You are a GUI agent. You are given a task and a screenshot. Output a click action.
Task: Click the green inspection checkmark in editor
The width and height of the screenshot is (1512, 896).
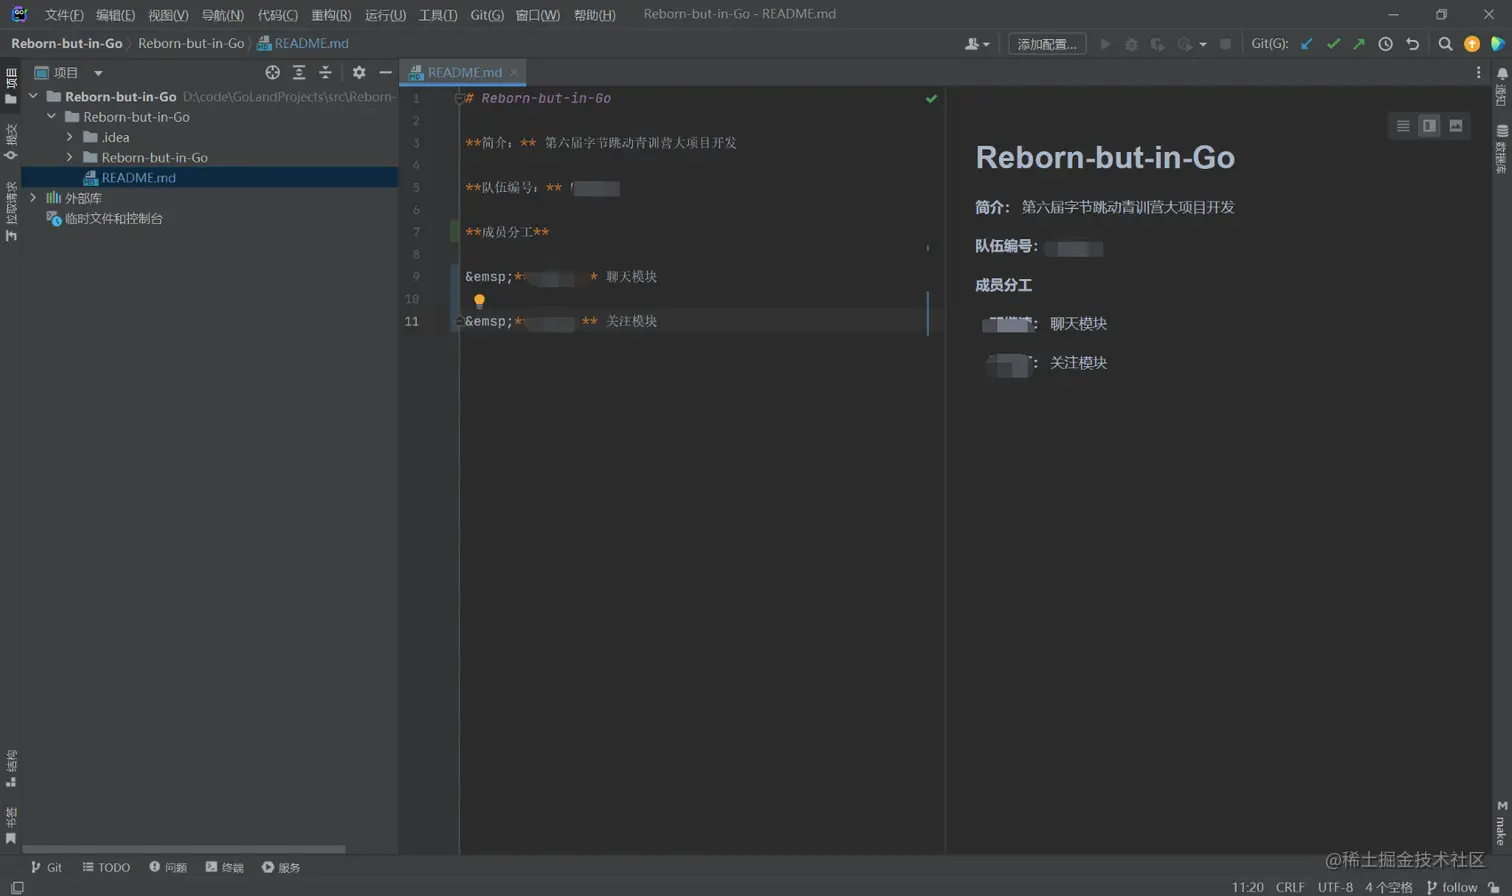931,99
